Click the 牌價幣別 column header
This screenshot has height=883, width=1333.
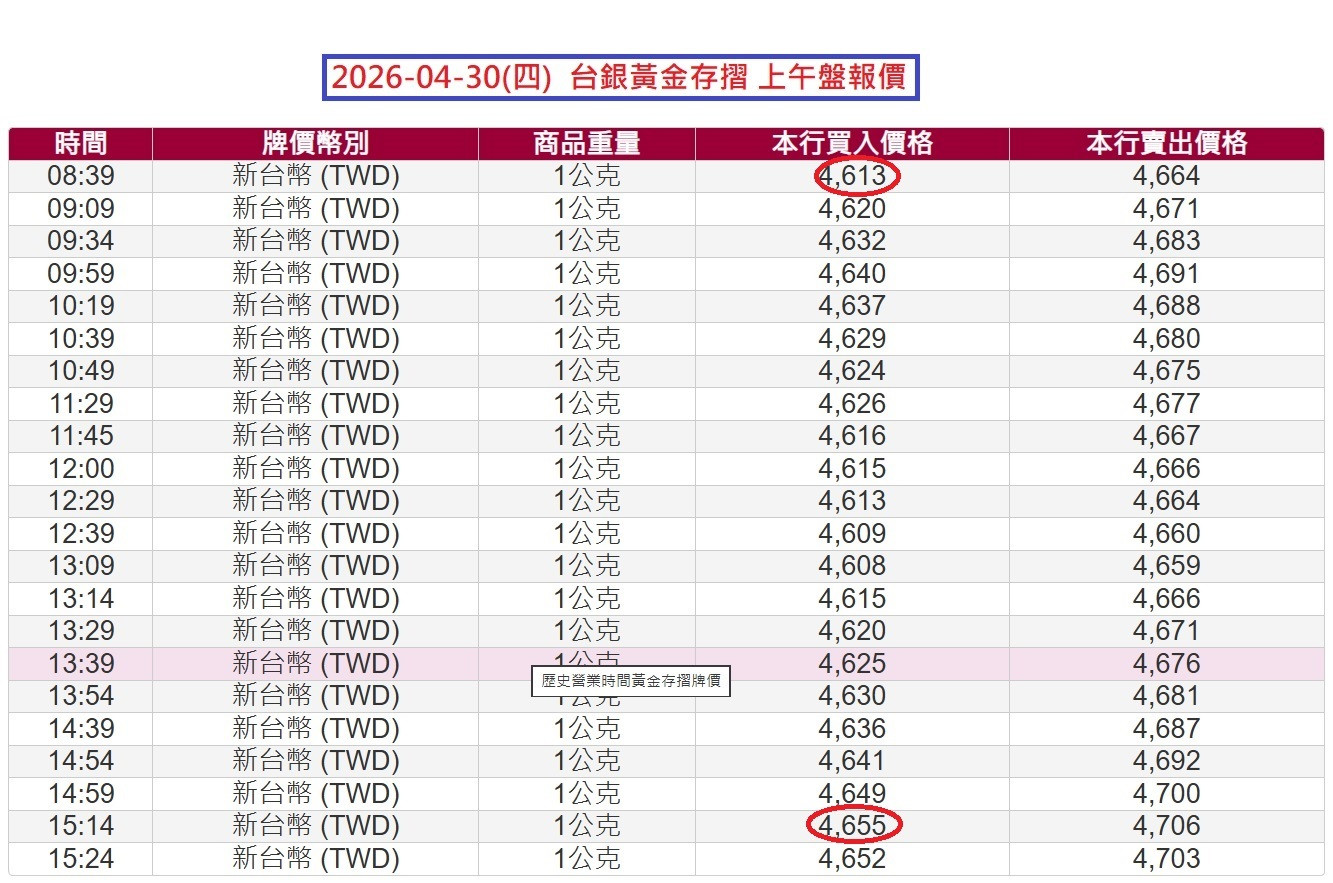(313, 143)
